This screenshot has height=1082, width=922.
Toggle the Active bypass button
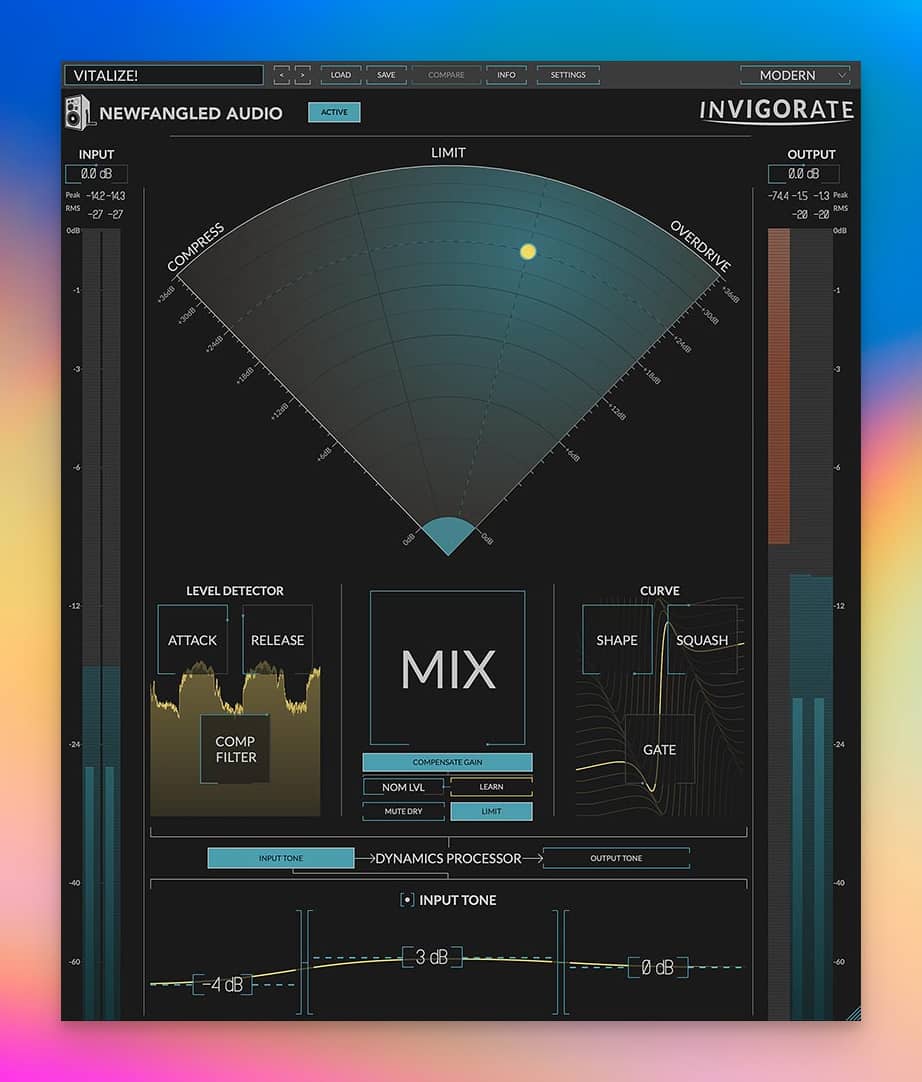click(334, 112)
